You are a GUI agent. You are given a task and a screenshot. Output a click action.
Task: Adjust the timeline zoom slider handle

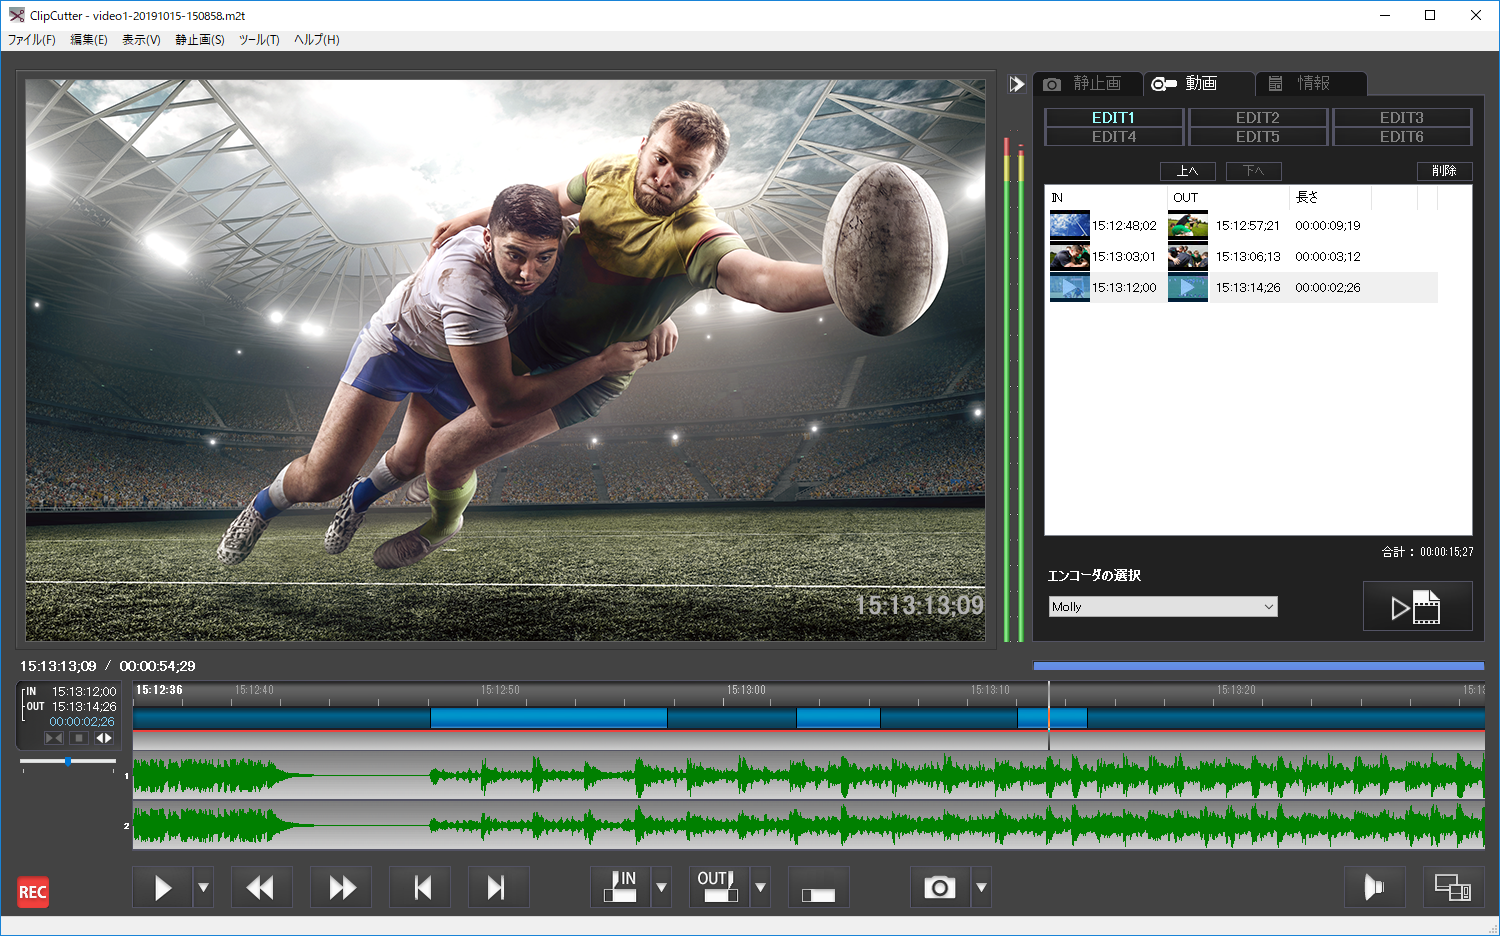coord(68,762)
